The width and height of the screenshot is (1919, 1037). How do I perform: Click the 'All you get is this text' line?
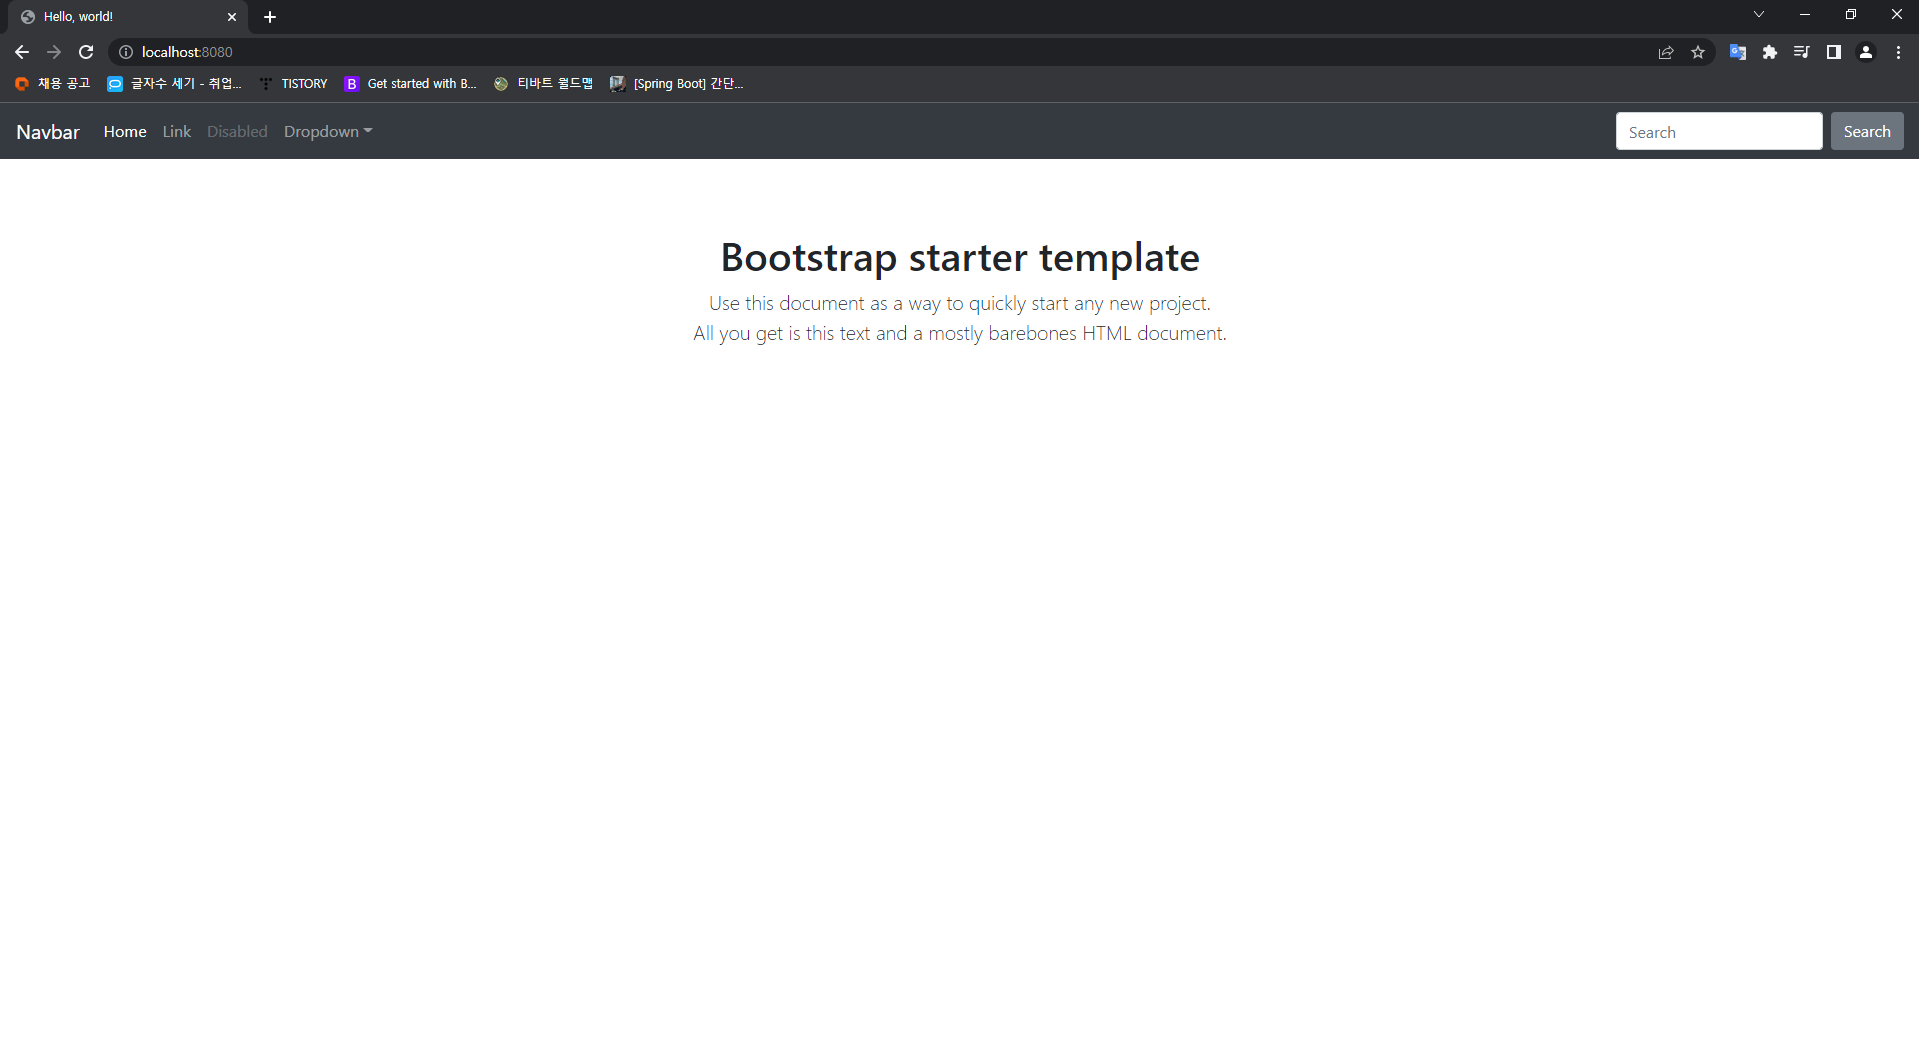coord(960,333)
